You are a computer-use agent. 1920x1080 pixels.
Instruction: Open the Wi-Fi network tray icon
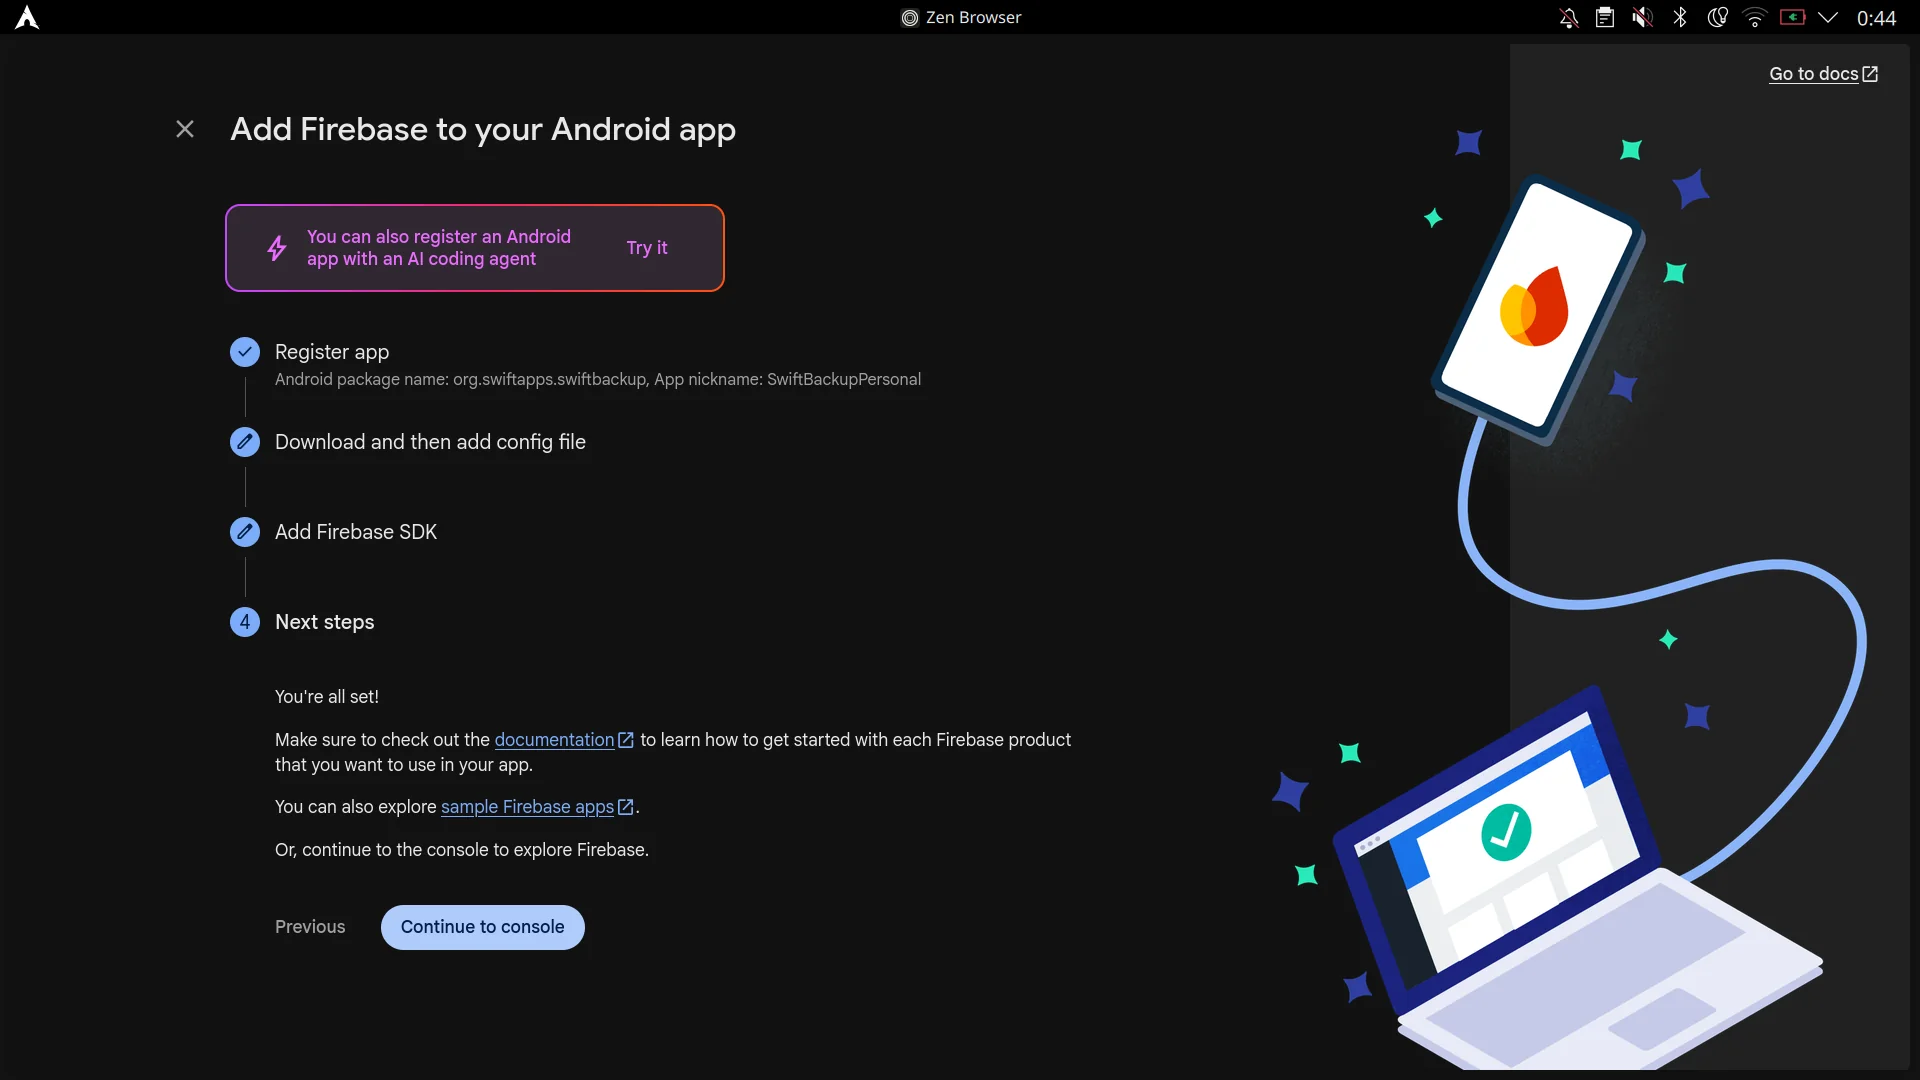point(1754,17)
